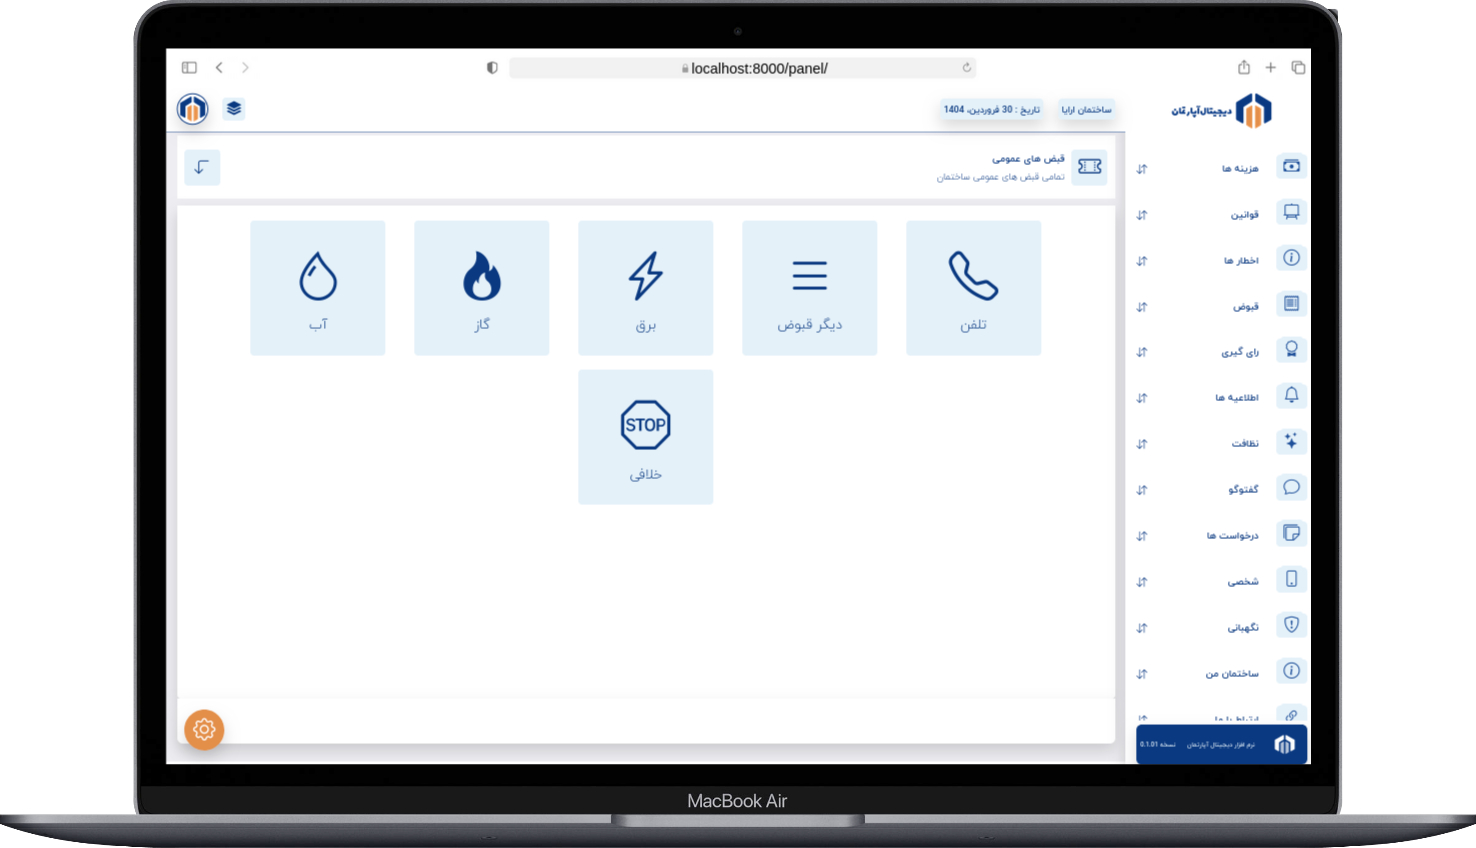The width and height of the screenshot is (1476, 848).
Task: Open the قبوض menu in sidebar
Action: click(x=1245, y=306)
